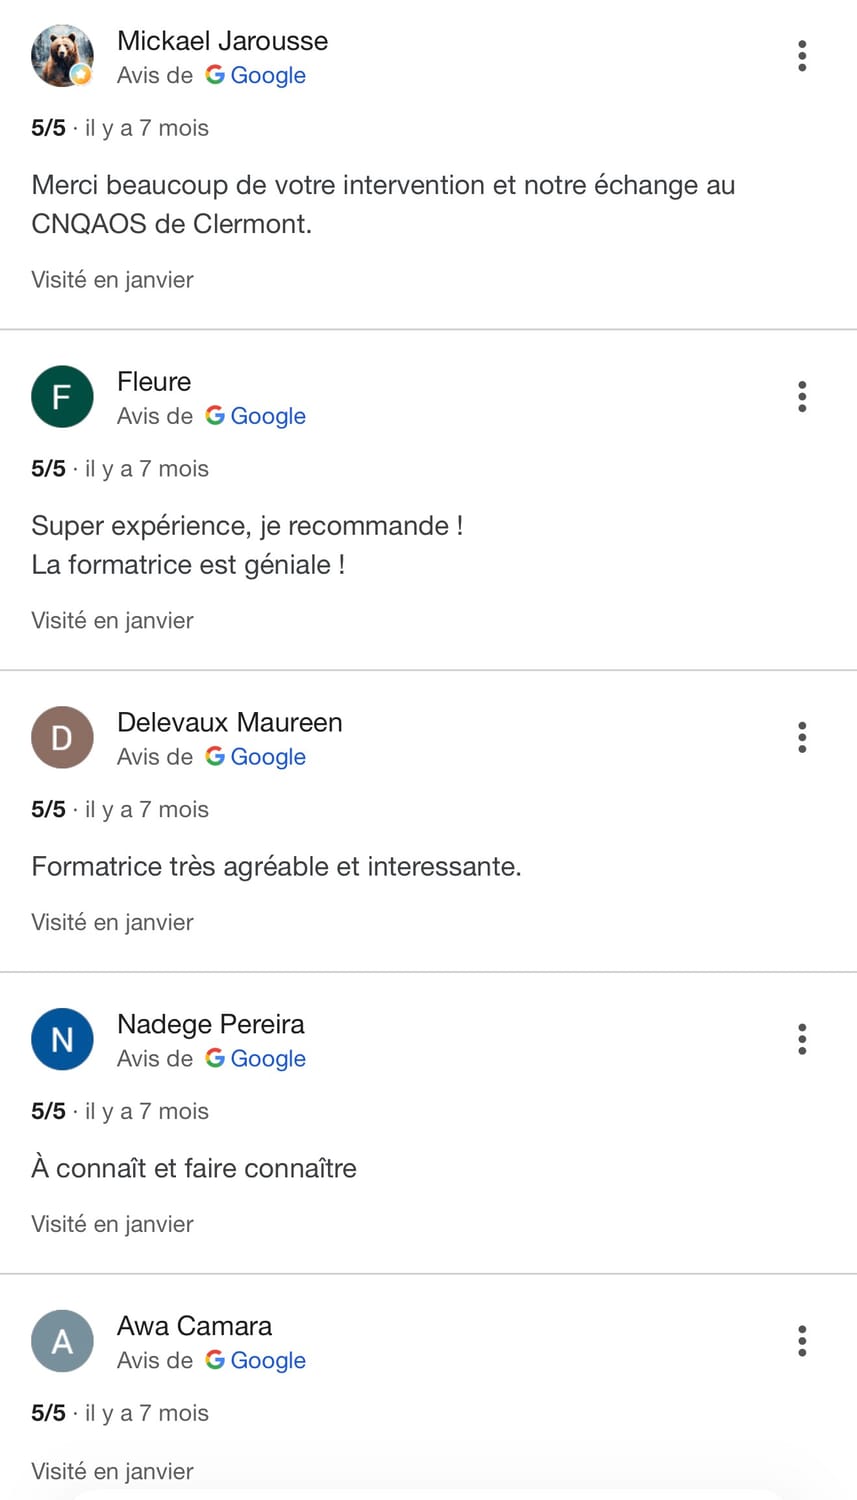Viewport: 857px width, 1500px height.
Task: Click Awa Camara's gray A avatar
Action: tap(62, 1341)
